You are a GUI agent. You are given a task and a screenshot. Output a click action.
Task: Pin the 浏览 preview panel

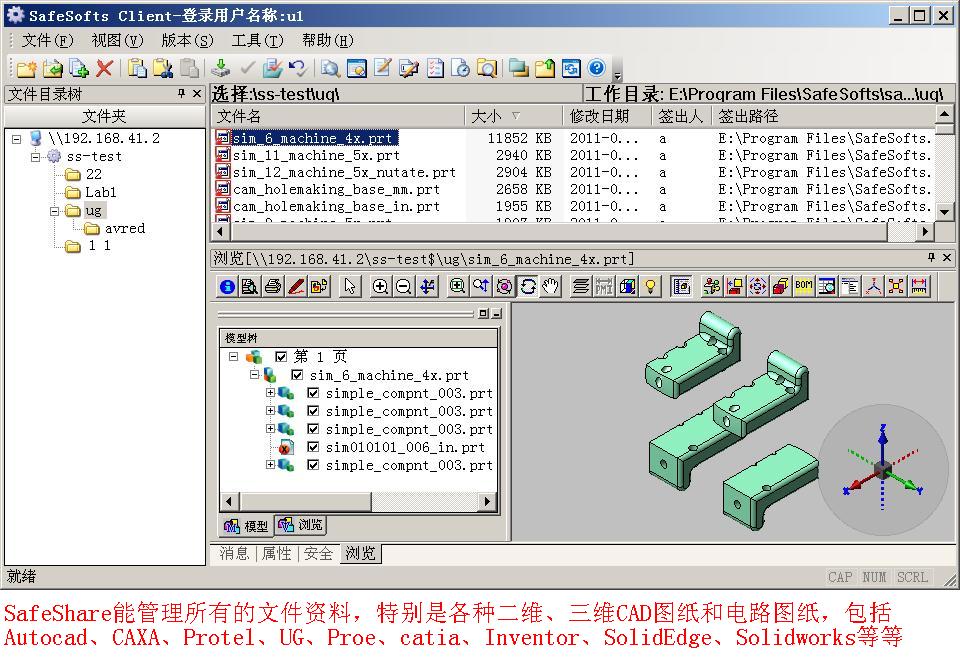click(931, 257)
